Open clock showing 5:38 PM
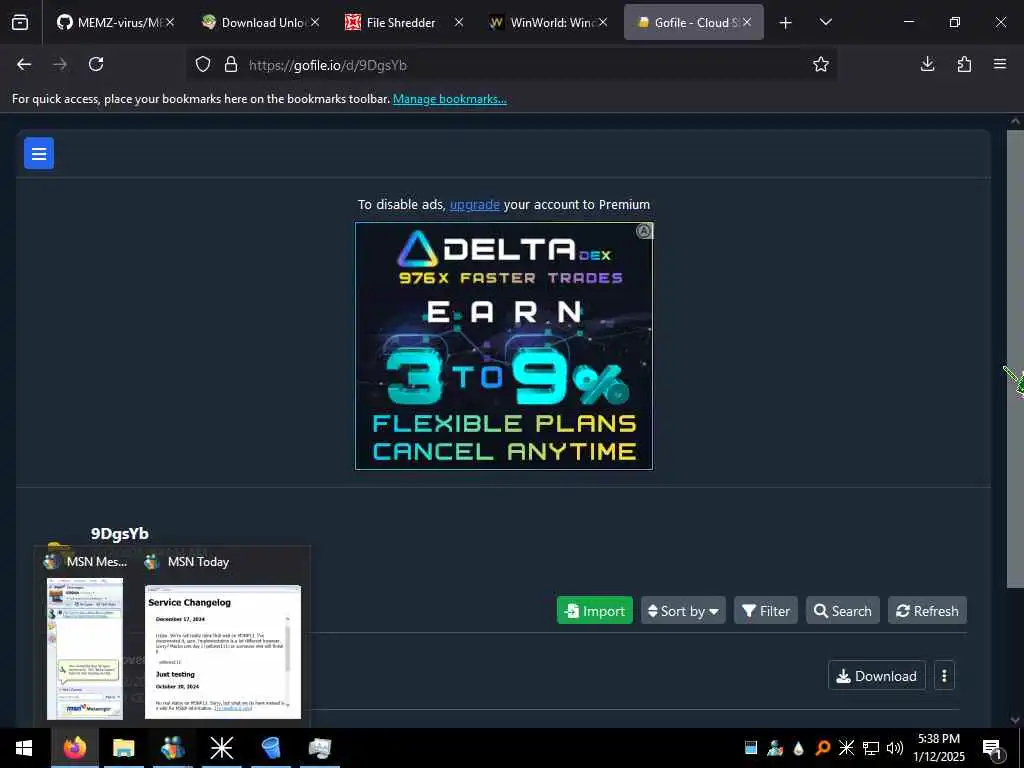1024x768 pixels. [939, 748]
